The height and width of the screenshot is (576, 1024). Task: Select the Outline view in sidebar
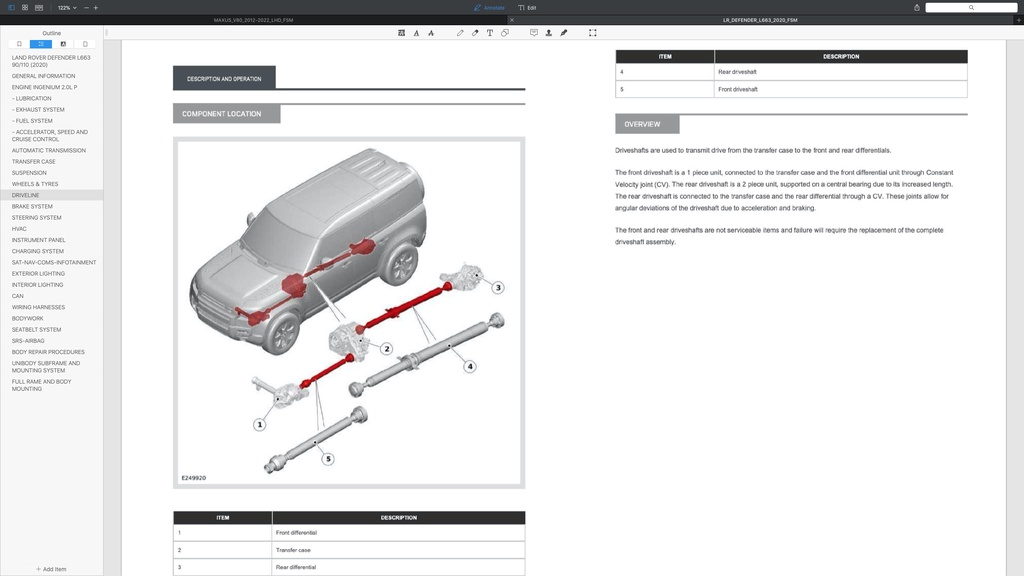(x=41, y=44)
